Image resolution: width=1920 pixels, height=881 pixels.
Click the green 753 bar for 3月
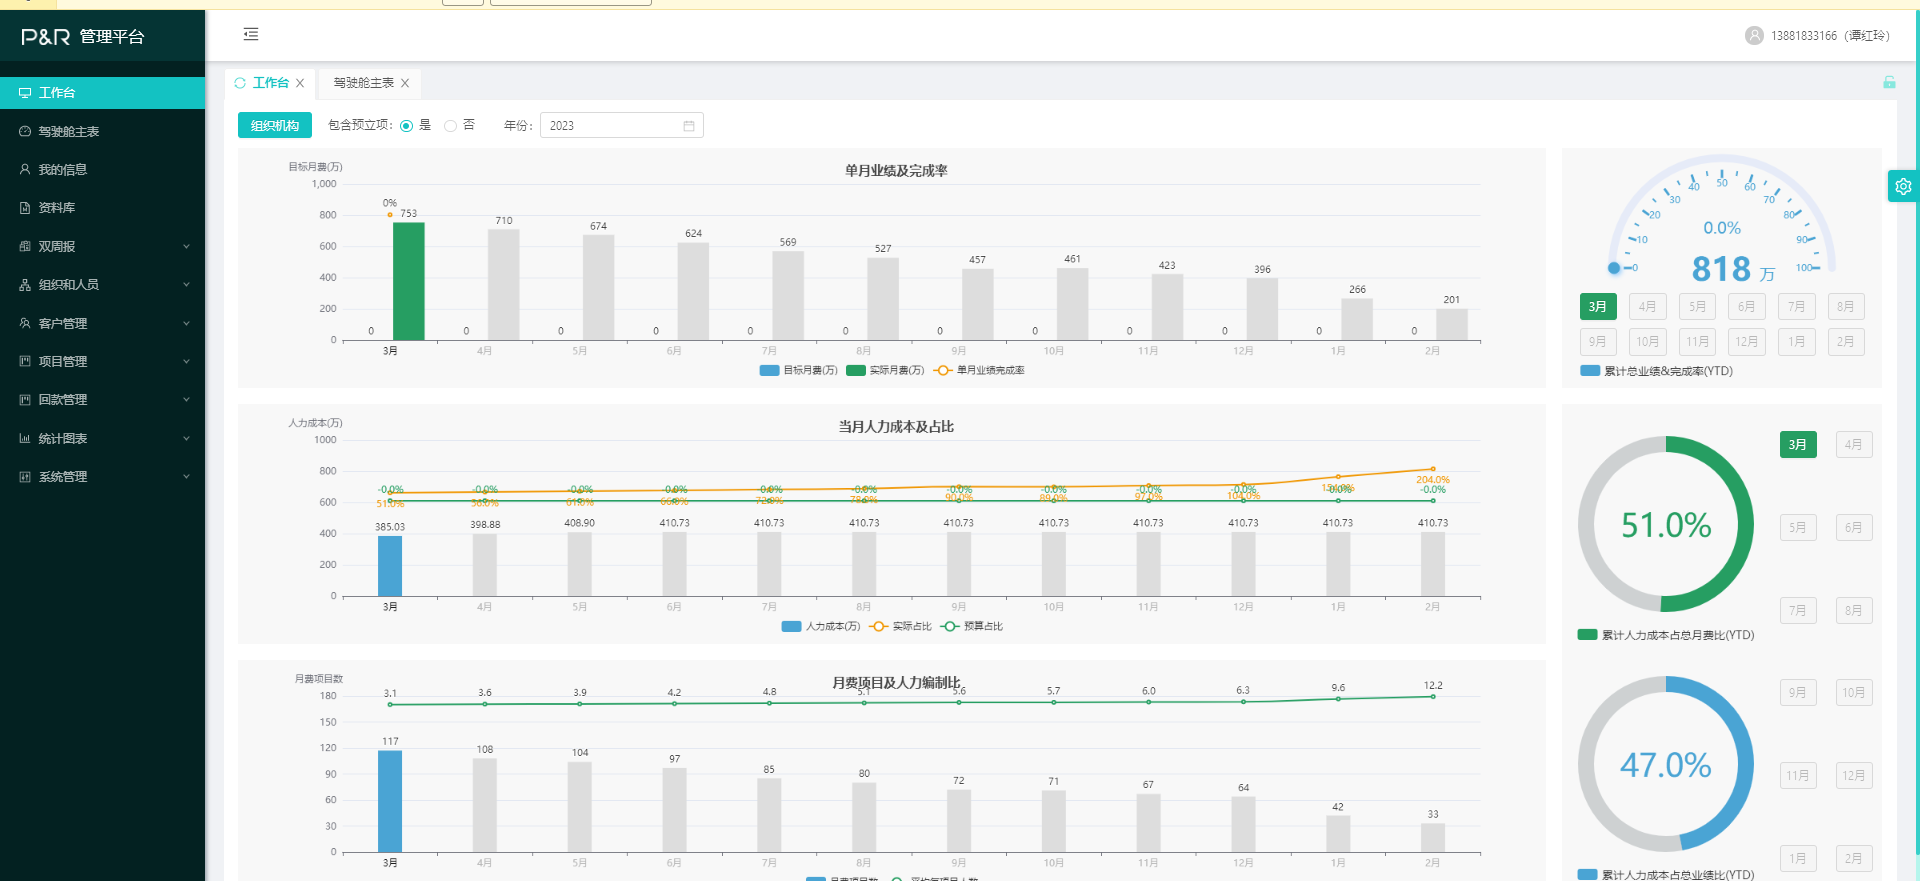pos(409,281)
